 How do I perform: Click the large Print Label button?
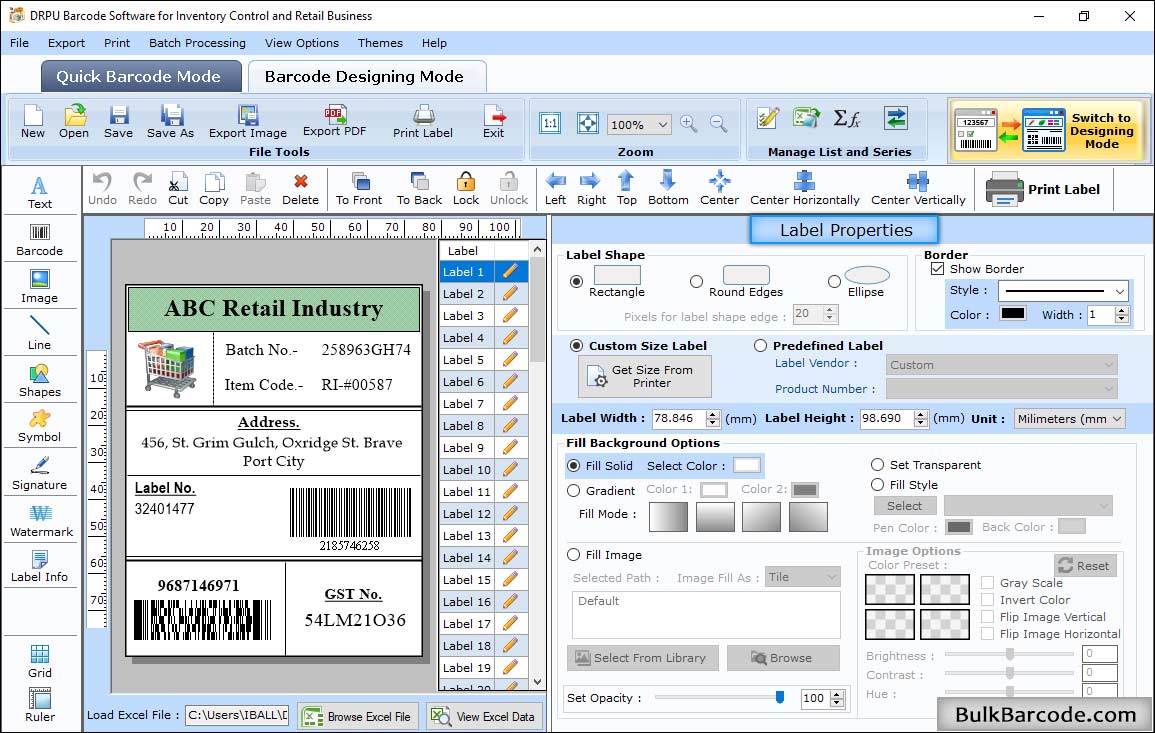click(1043, 189)
